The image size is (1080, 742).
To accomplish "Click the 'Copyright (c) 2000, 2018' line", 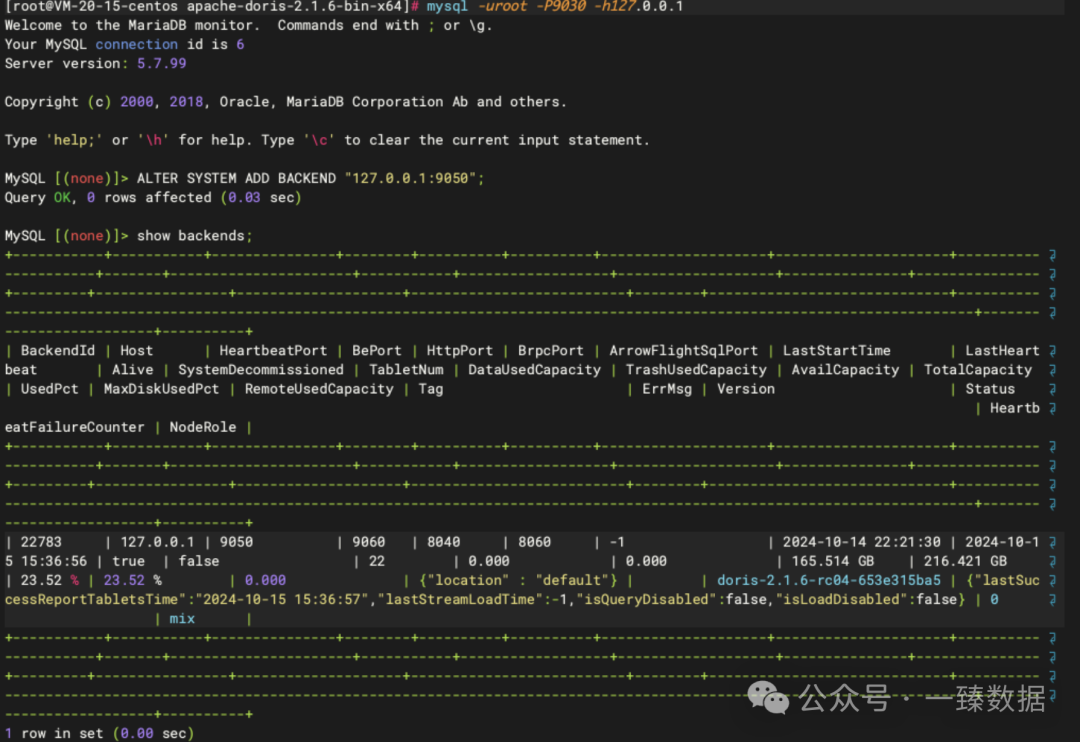I will tap(285, 102).
